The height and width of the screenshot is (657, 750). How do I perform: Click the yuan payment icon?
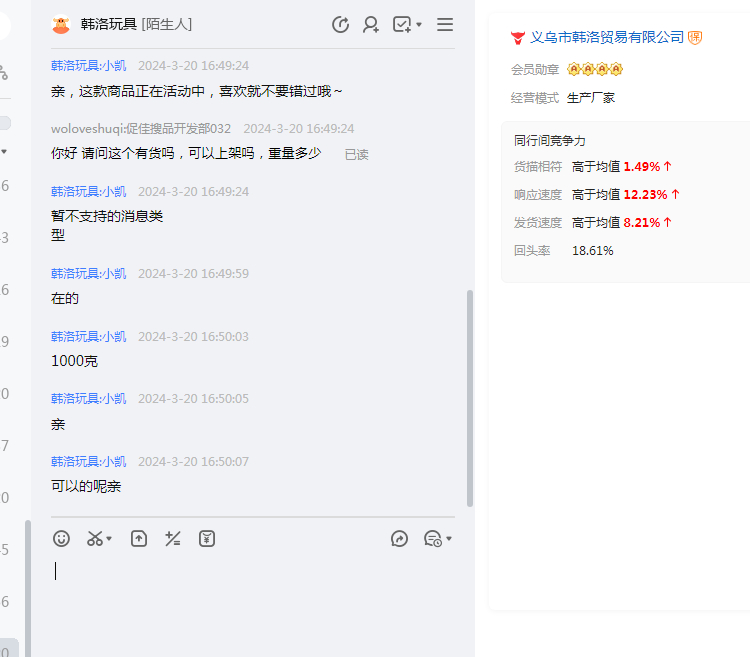click(x=207, y=539)
